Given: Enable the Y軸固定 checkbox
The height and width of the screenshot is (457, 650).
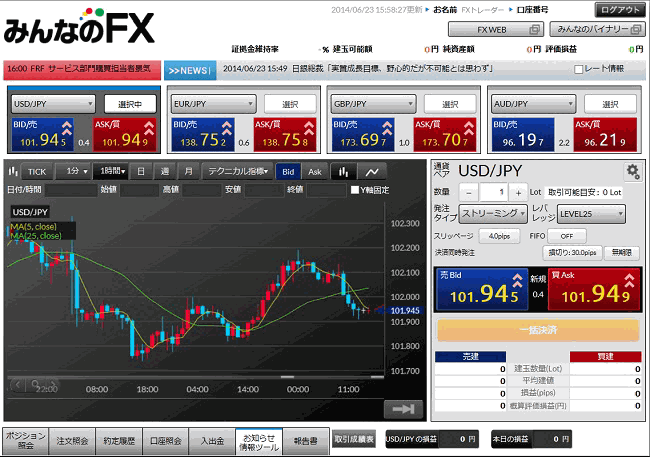Looking at the screenshot, I should click(355, 190).
